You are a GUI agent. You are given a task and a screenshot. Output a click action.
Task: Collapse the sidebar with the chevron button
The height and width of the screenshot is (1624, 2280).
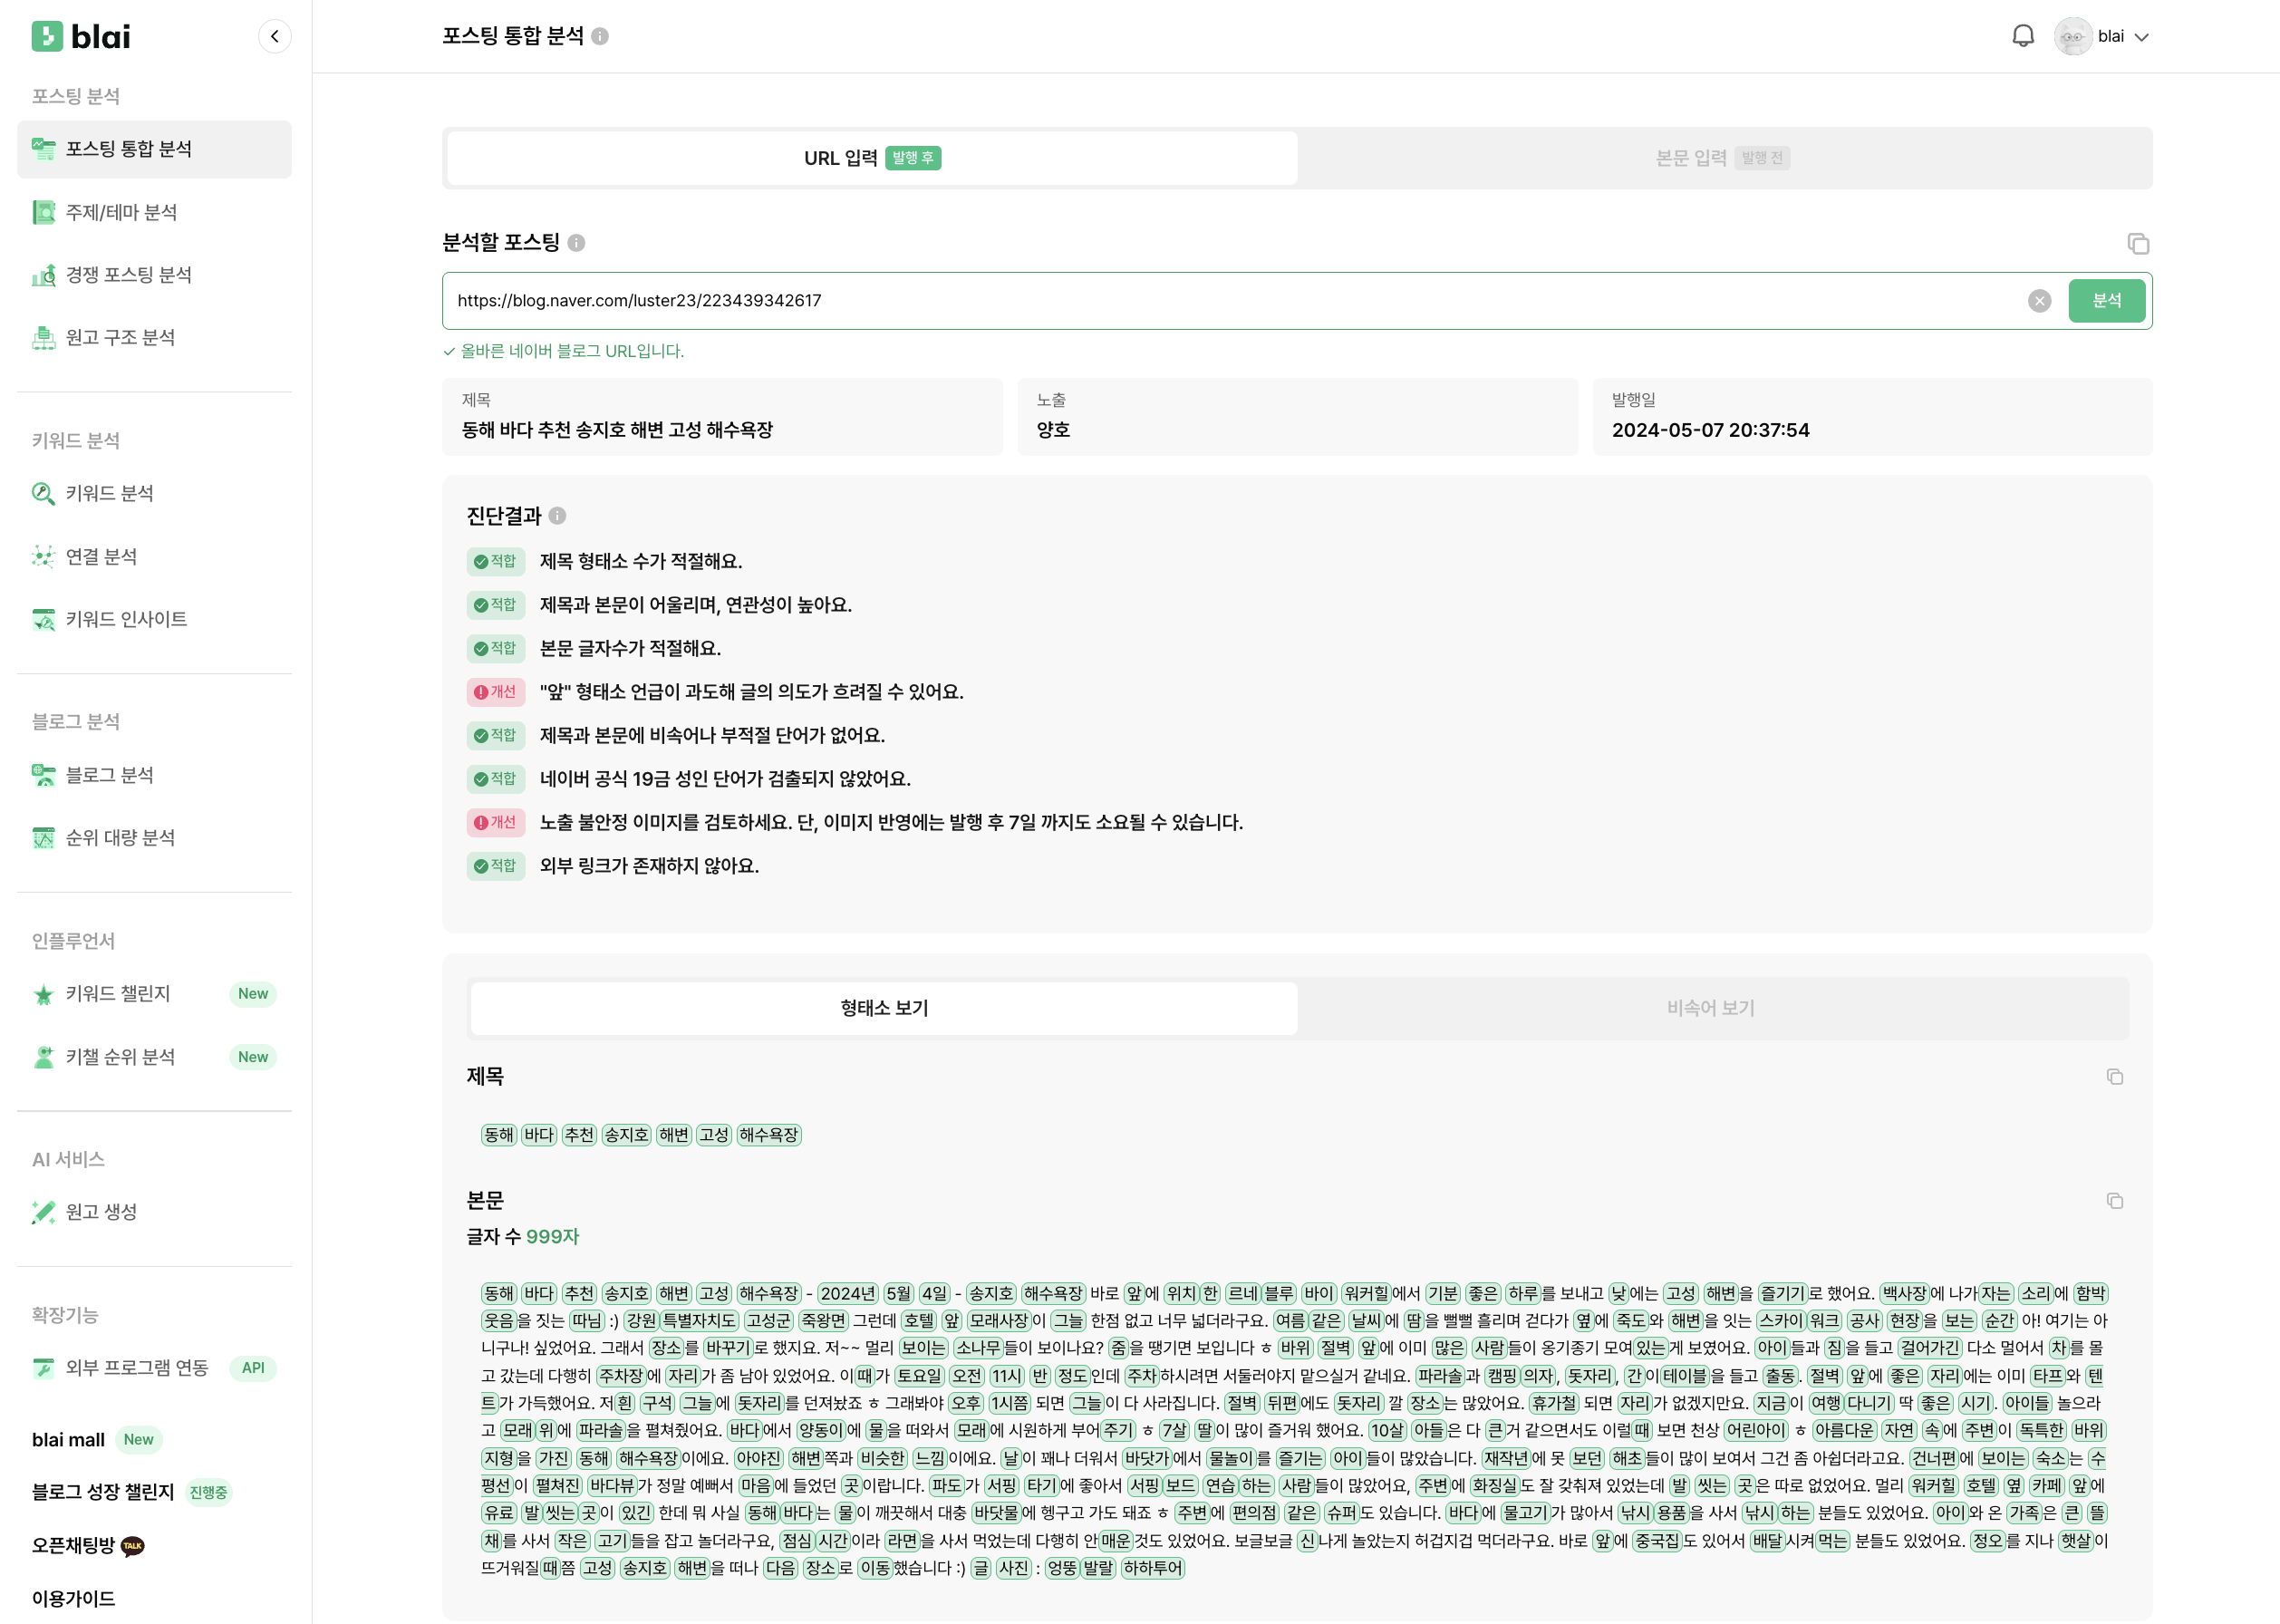[x=274, y=36]
